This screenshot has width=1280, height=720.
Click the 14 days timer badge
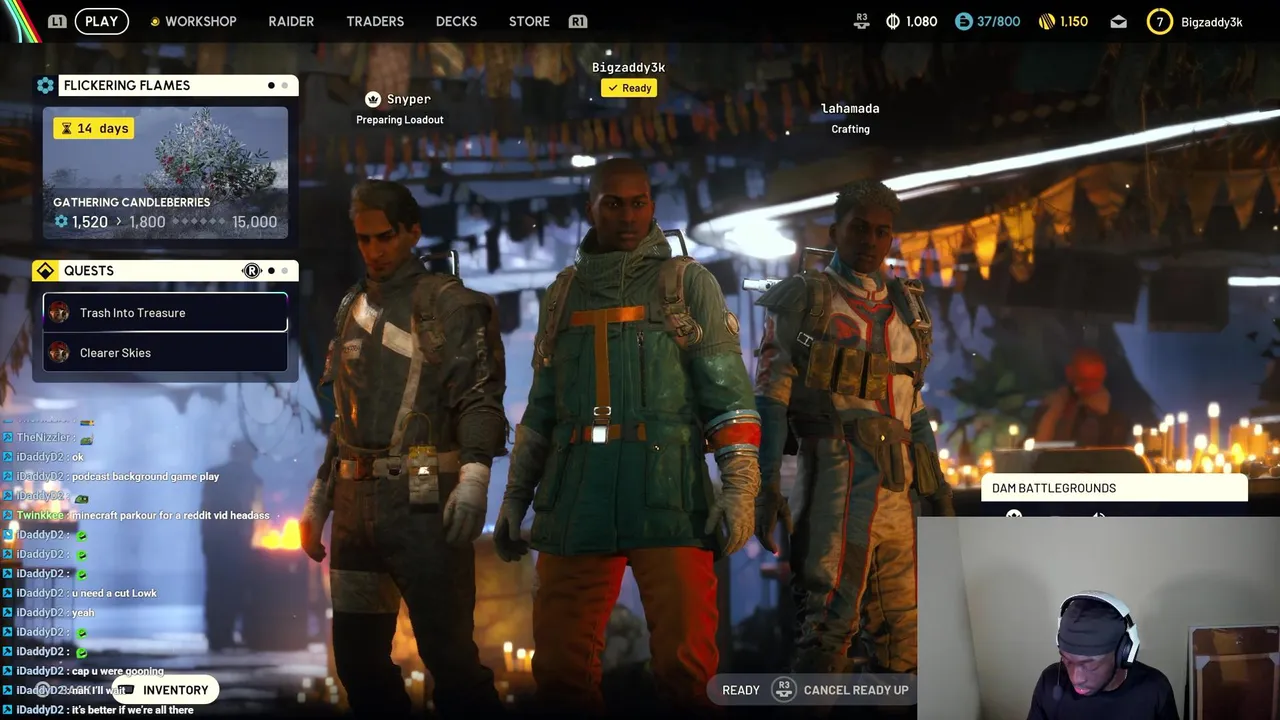(x=93, y=128)
